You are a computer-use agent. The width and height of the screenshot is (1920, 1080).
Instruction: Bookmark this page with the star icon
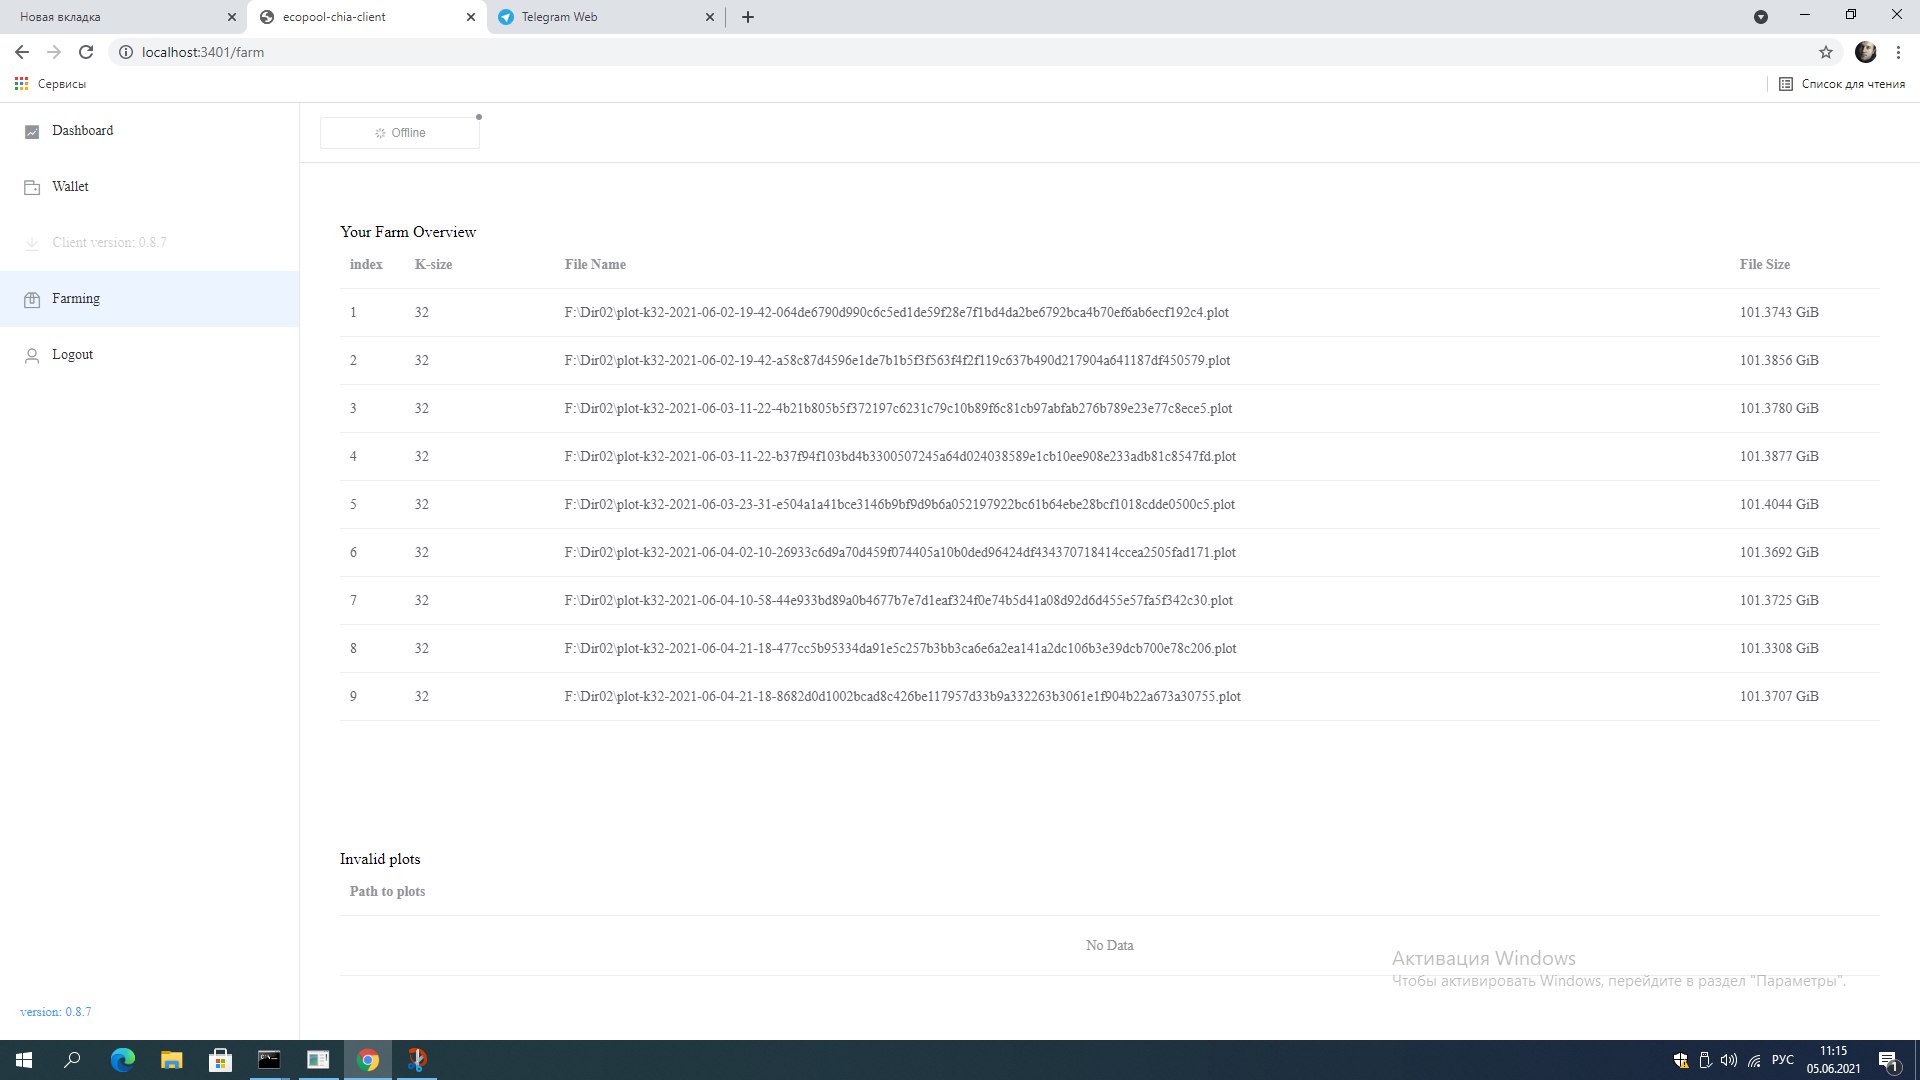point(1825,52)
